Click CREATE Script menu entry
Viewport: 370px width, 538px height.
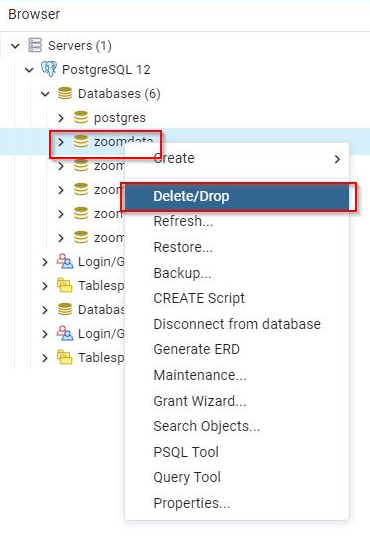point(237,298)
